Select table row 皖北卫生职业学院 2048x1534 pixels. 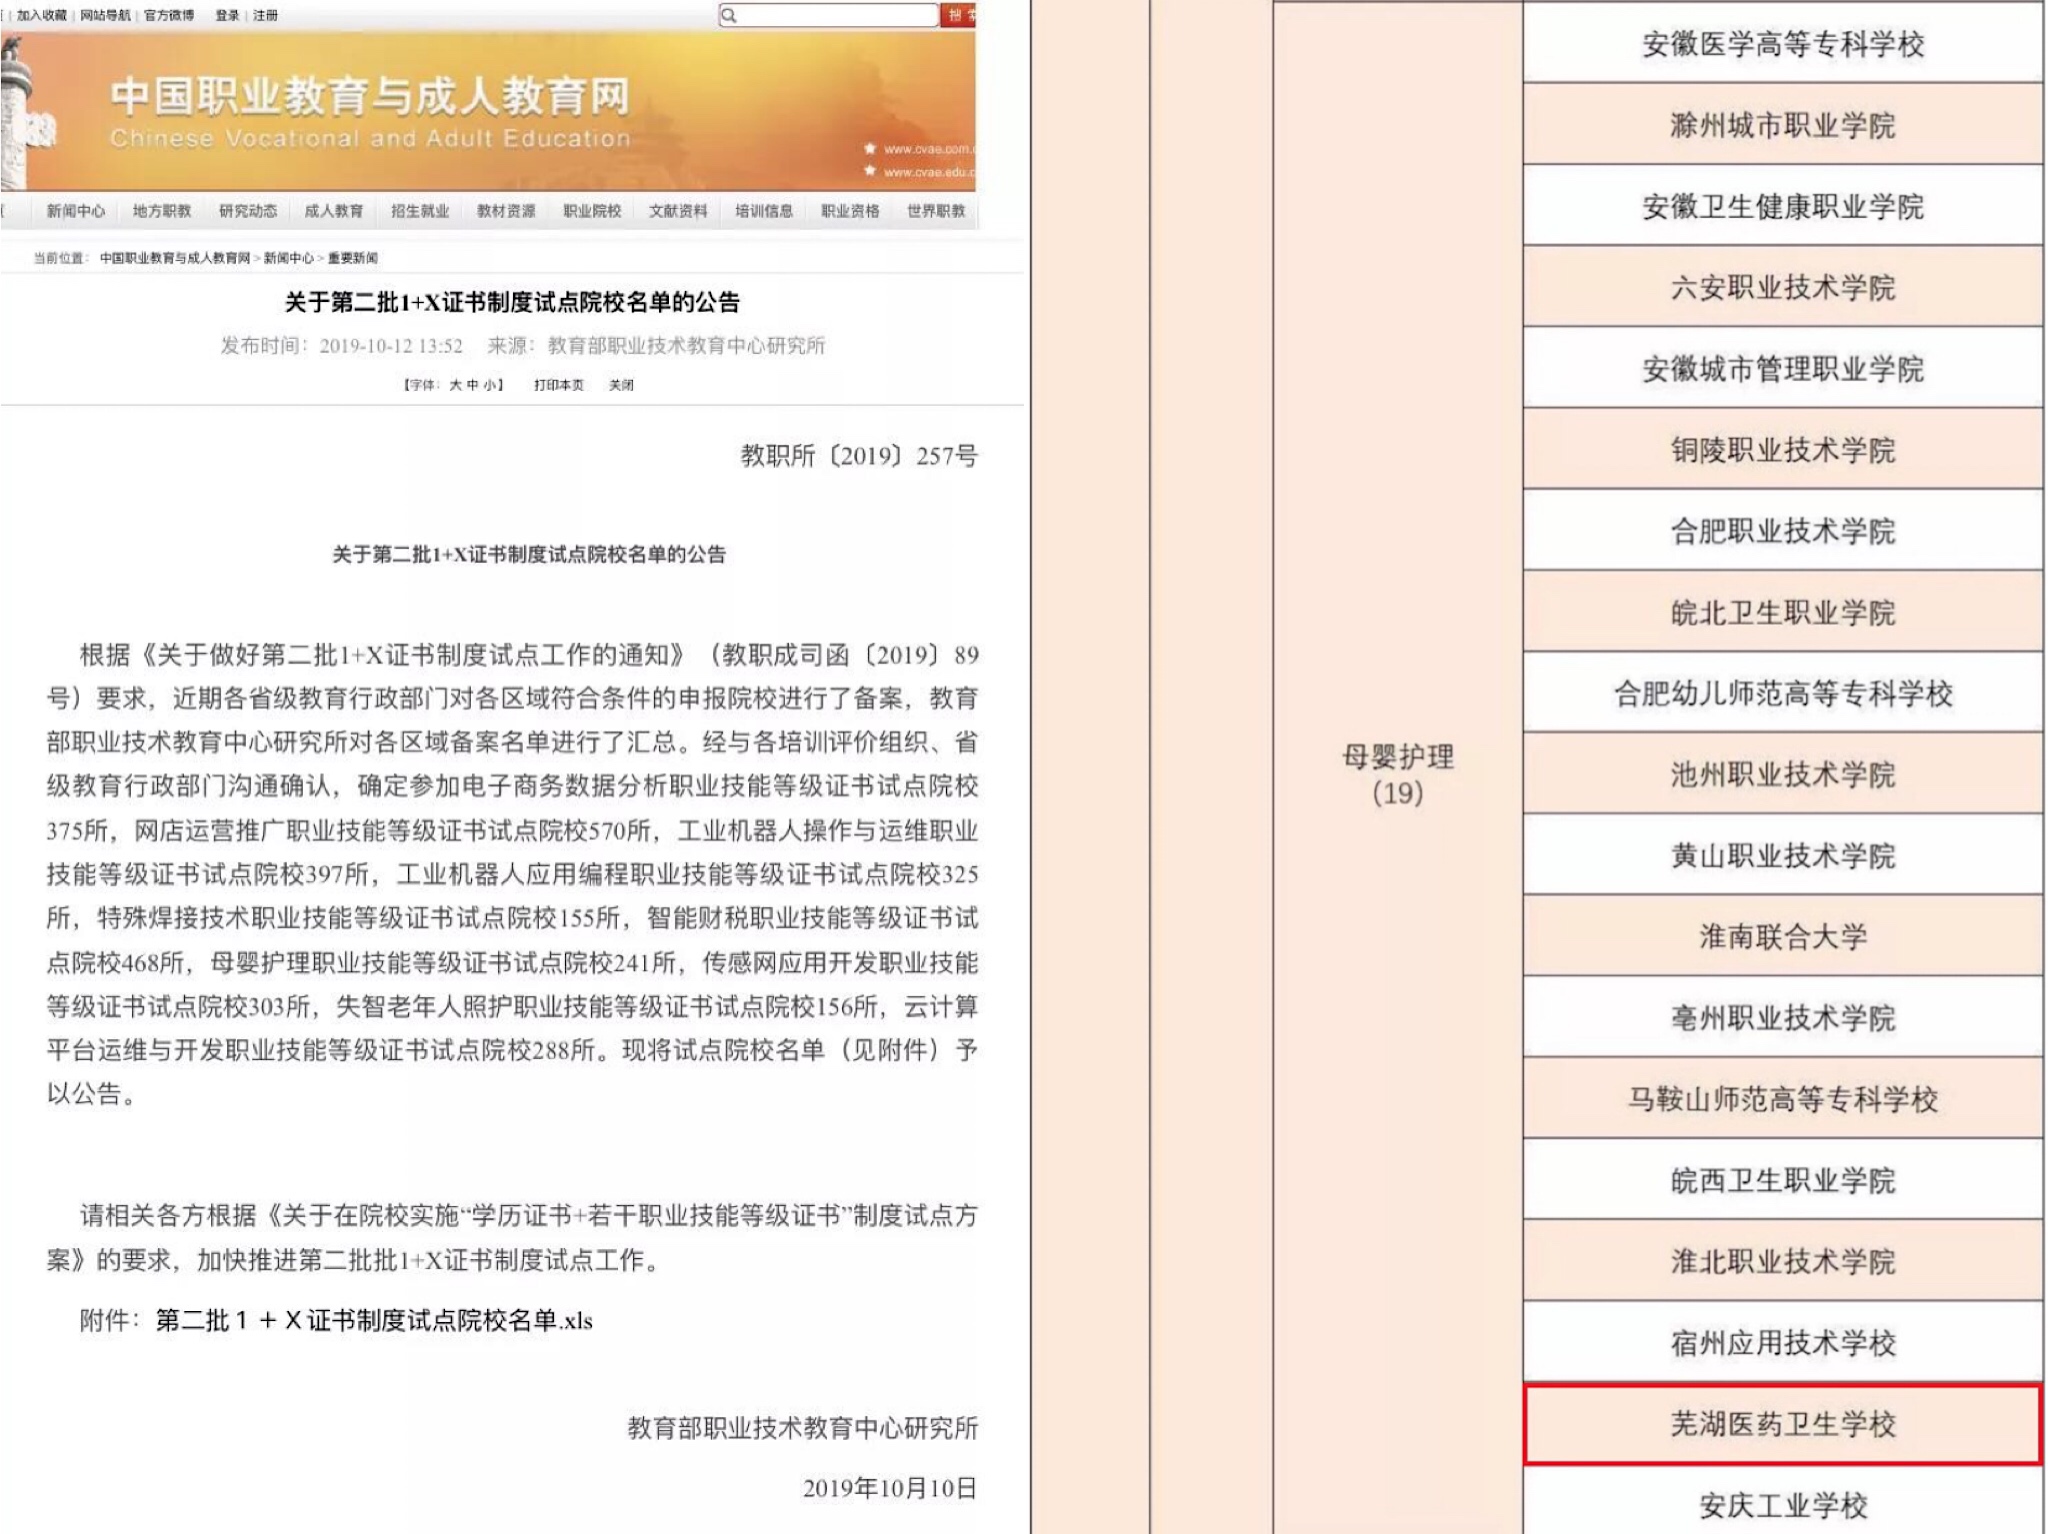[x=1783, y=612]
